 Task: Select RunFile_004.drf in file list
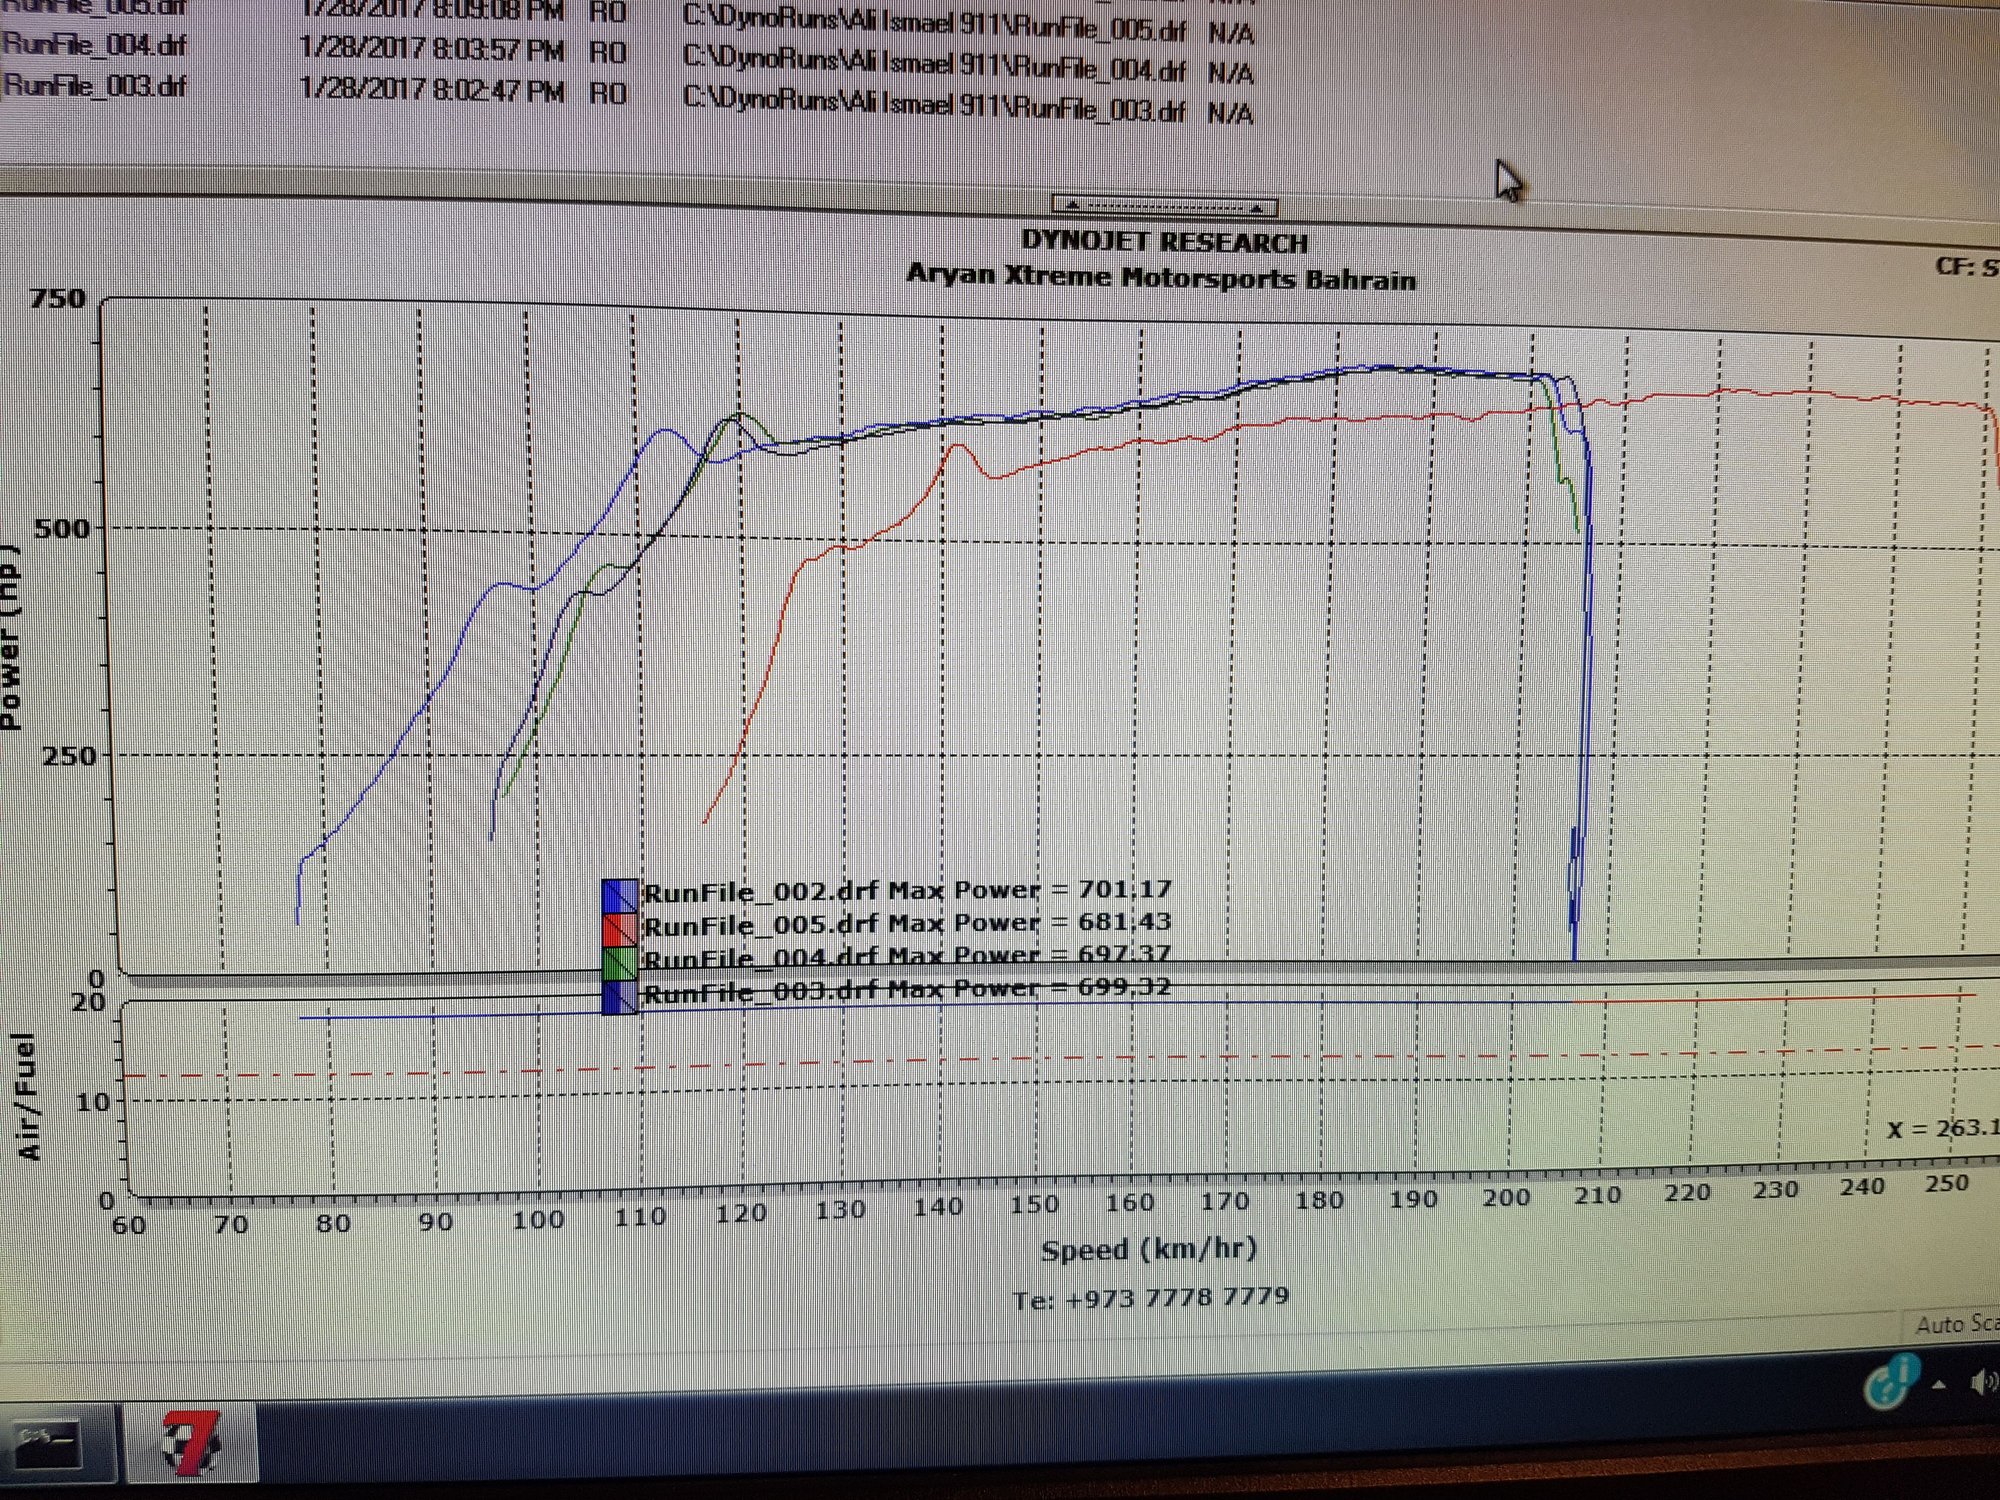tap(95, 45)
